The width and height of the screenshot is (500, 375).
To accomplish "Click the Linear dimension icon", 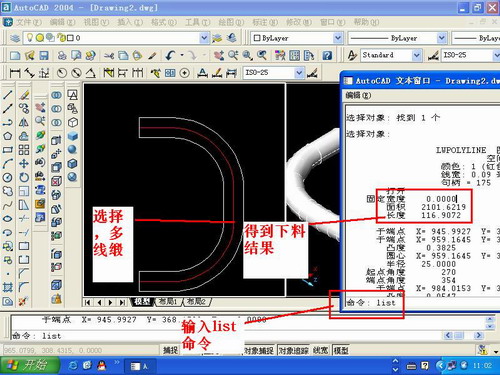I will (x=15, y=73).
